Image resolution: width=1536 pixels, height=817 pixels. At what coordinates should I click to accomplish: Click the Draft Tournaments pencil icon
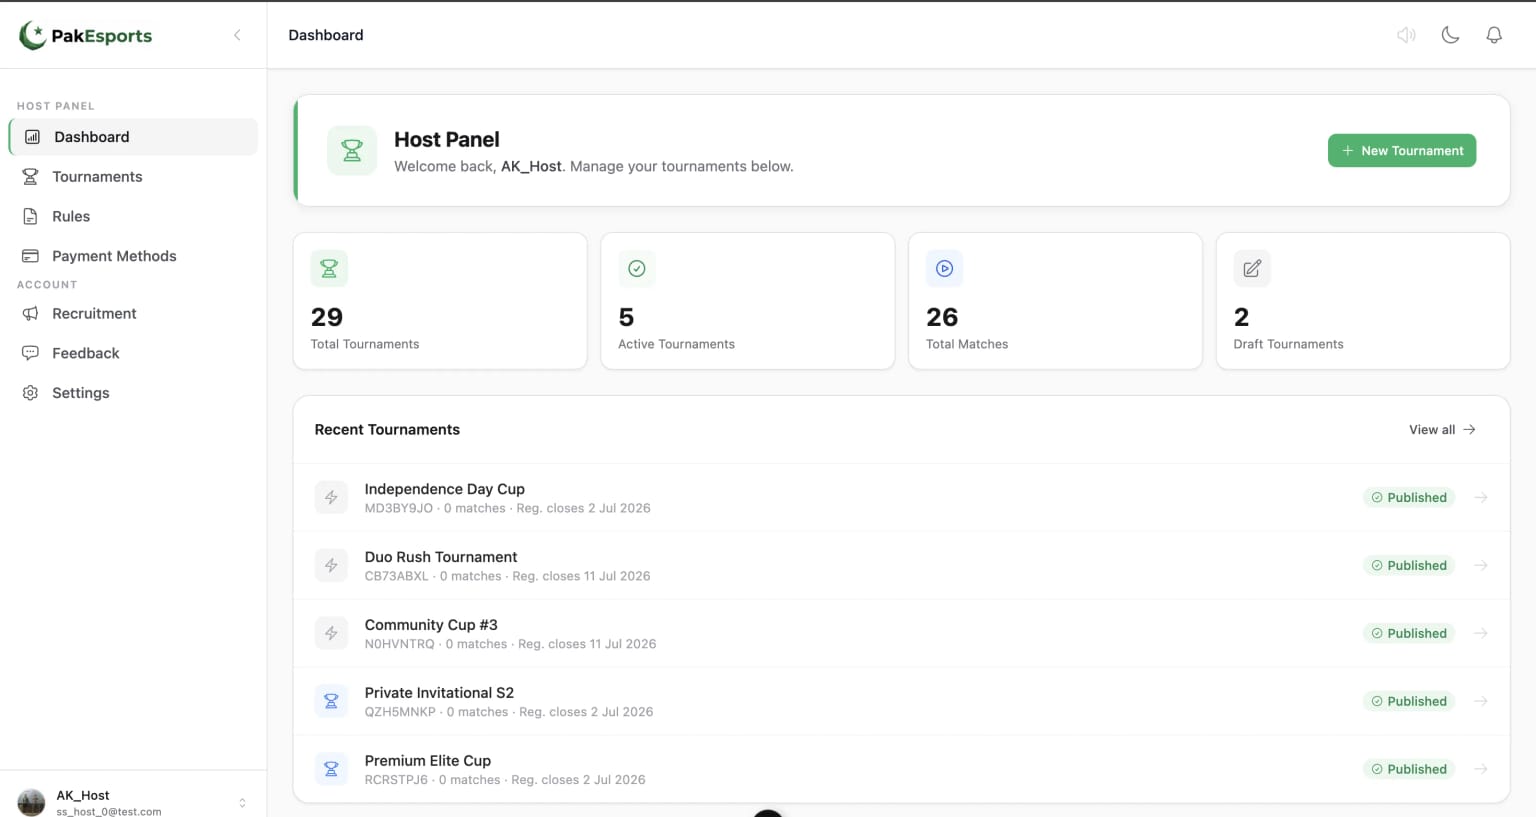(x=1252, y=268)
